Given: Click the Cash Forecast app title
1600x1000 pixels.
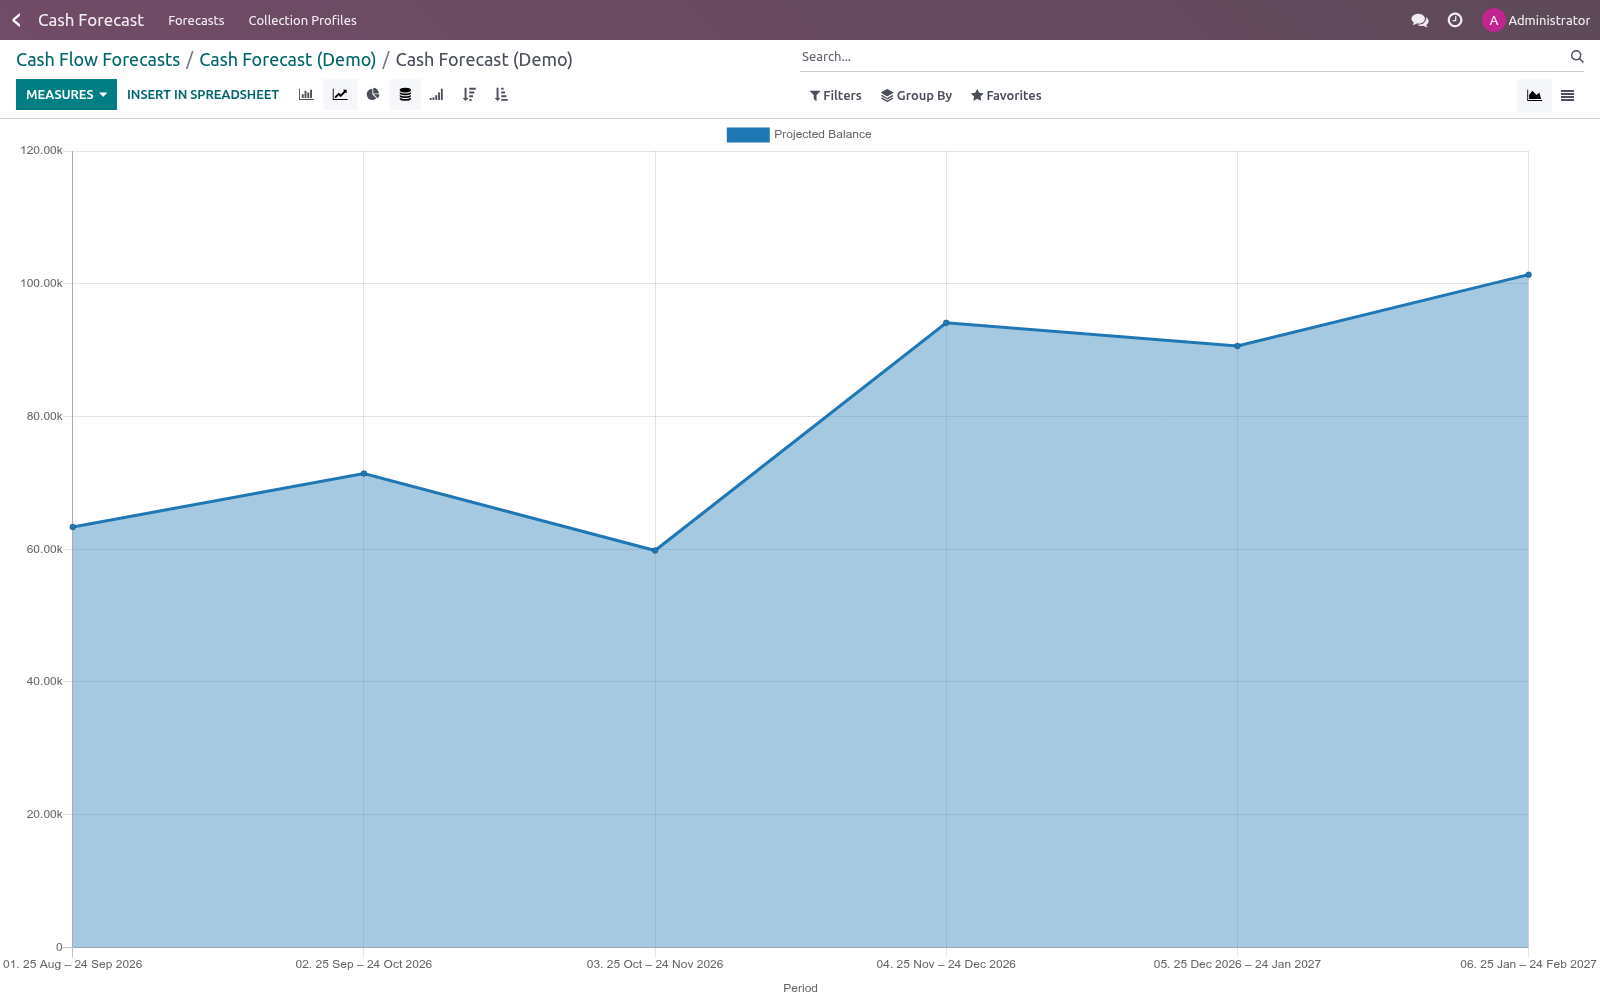Looking at the screenshot, I should pos(91,20).
